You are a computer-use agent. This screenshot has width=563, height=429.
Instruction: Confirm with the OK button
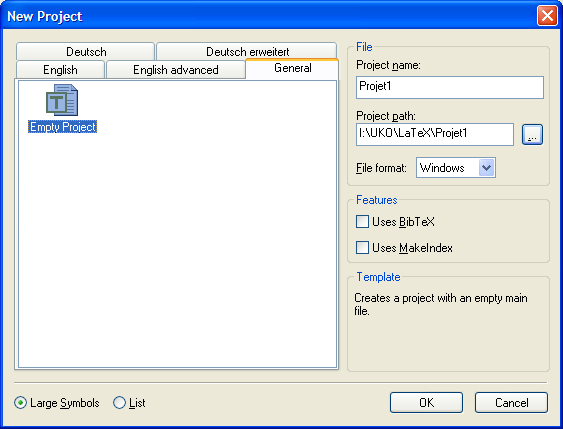click(426, 403)
